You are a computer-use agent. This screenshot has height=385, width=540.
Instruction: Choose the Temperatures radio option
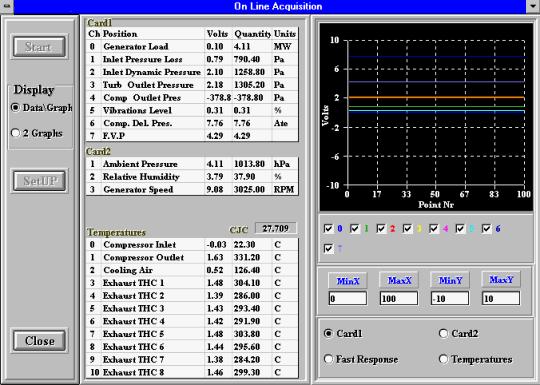pyautogui.click(x=443, y=359)
